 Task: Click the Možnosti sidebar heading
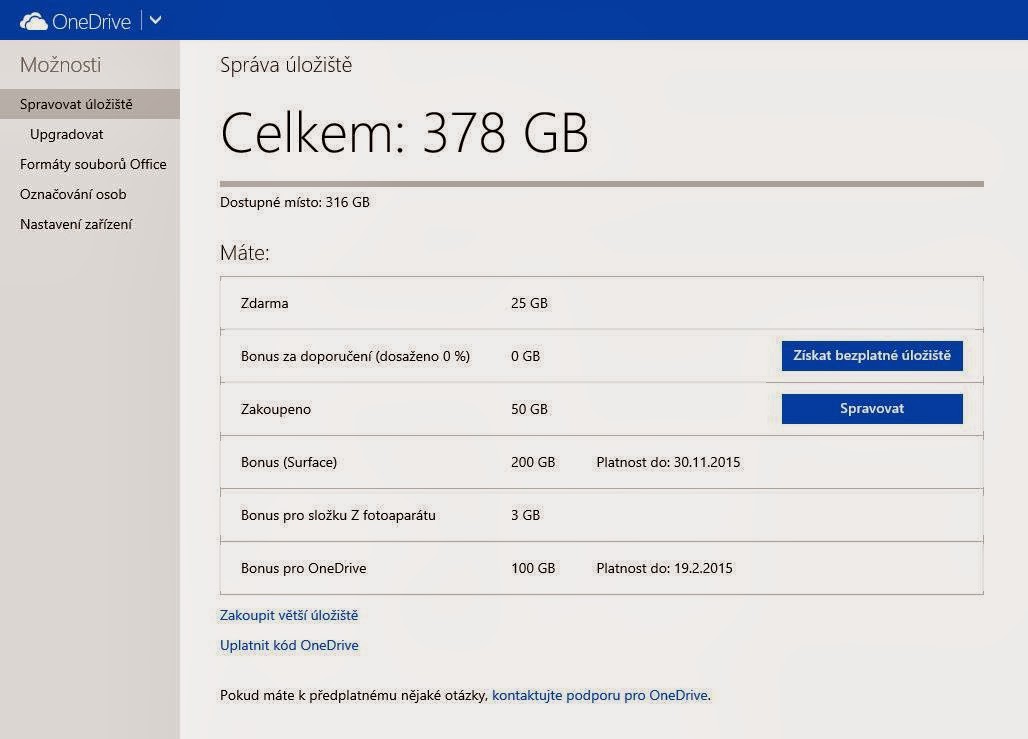coord(60,66)
